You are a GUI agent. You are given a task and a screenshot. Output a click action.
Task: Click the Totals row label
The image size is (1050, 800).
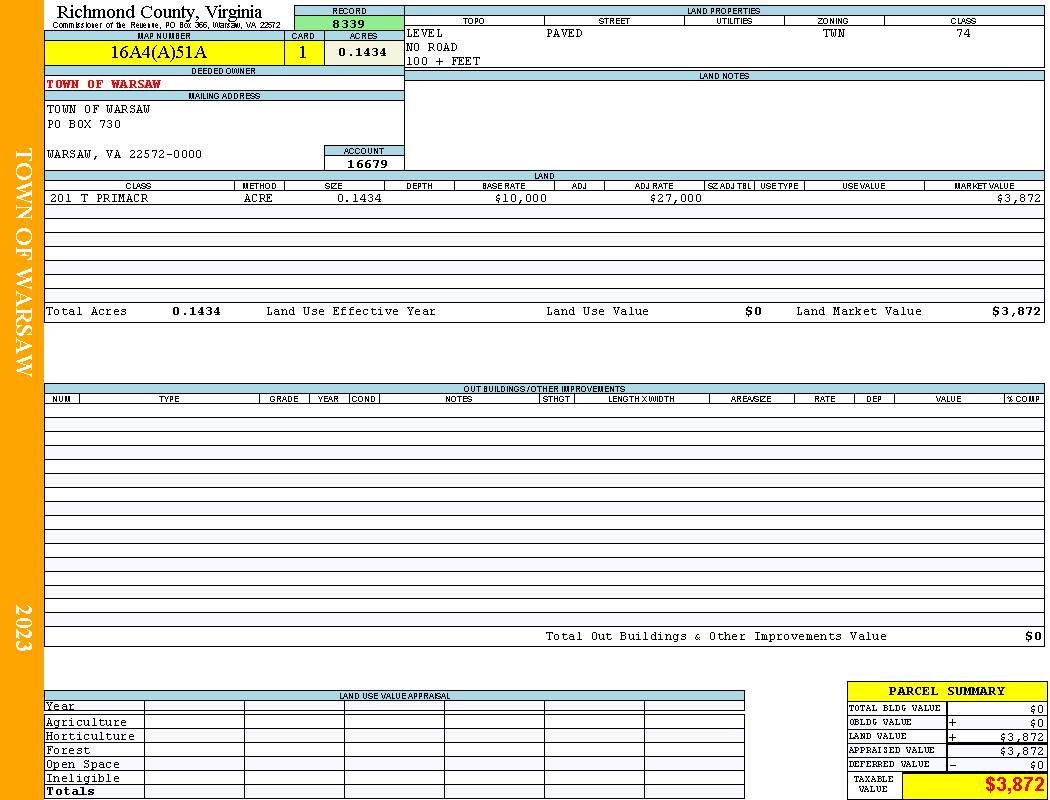70,791
